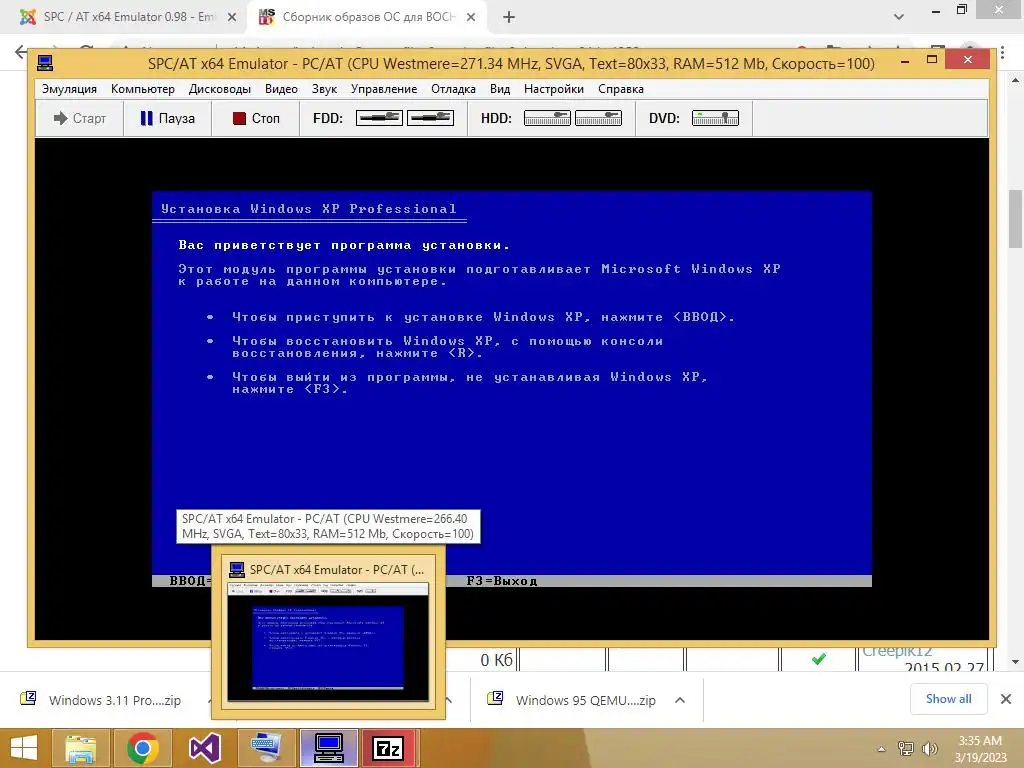Click the DVD drive icon

[x=715, y=118]
